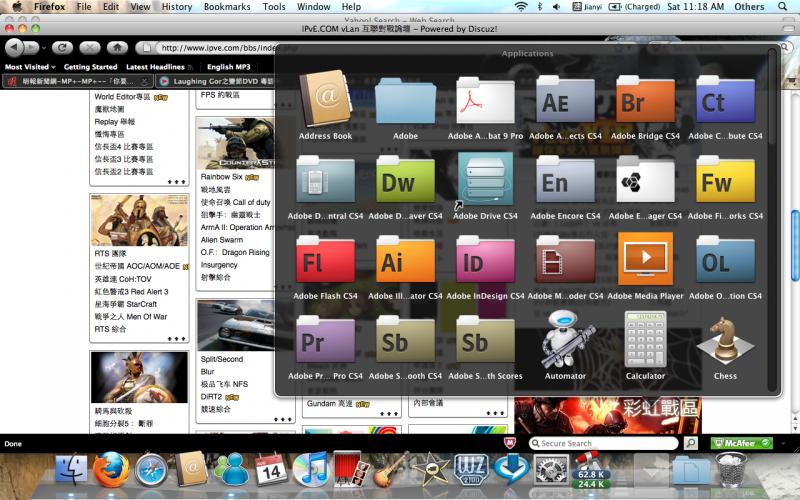Expand the Gundam box ellipsis
The image size is (800, 500).
tap(389, 414)
